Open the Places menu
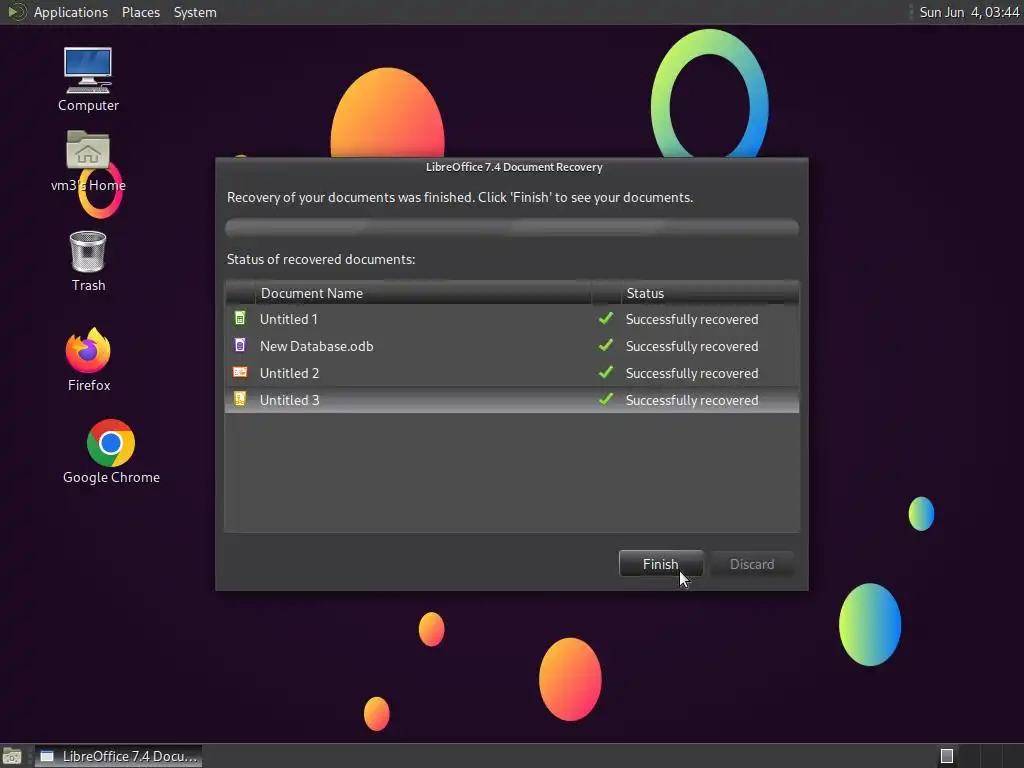This screenshot has width=1024, height=768. point(141,12)
